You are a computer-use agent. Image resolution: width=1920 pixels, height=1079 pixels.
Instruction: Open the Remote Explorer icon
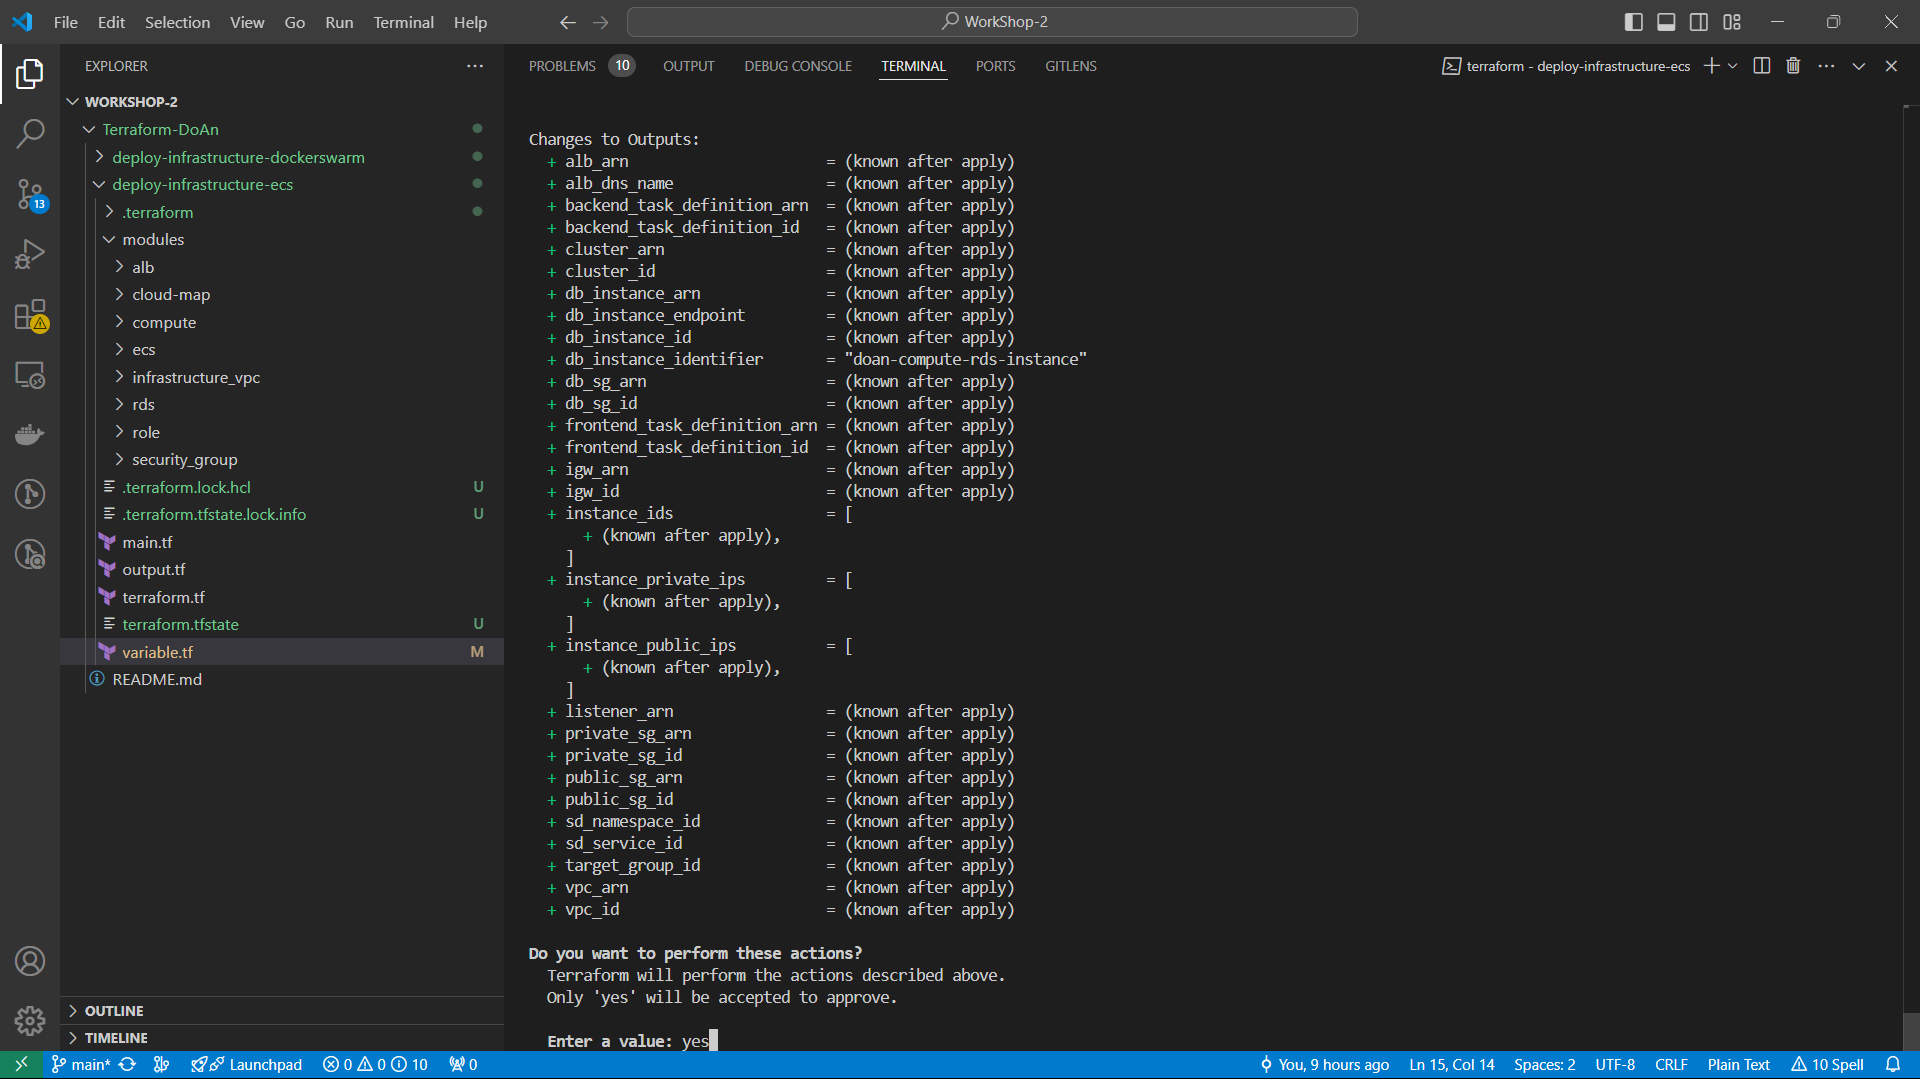tap(30, 375)
